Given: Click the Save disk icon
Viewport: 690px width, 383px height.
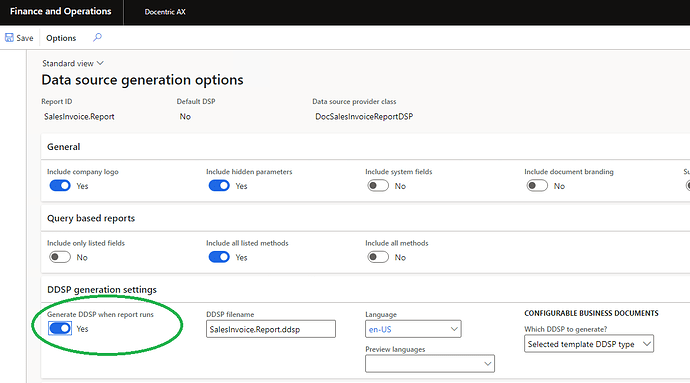Looking at the screenshot, I should pos(9,38).
